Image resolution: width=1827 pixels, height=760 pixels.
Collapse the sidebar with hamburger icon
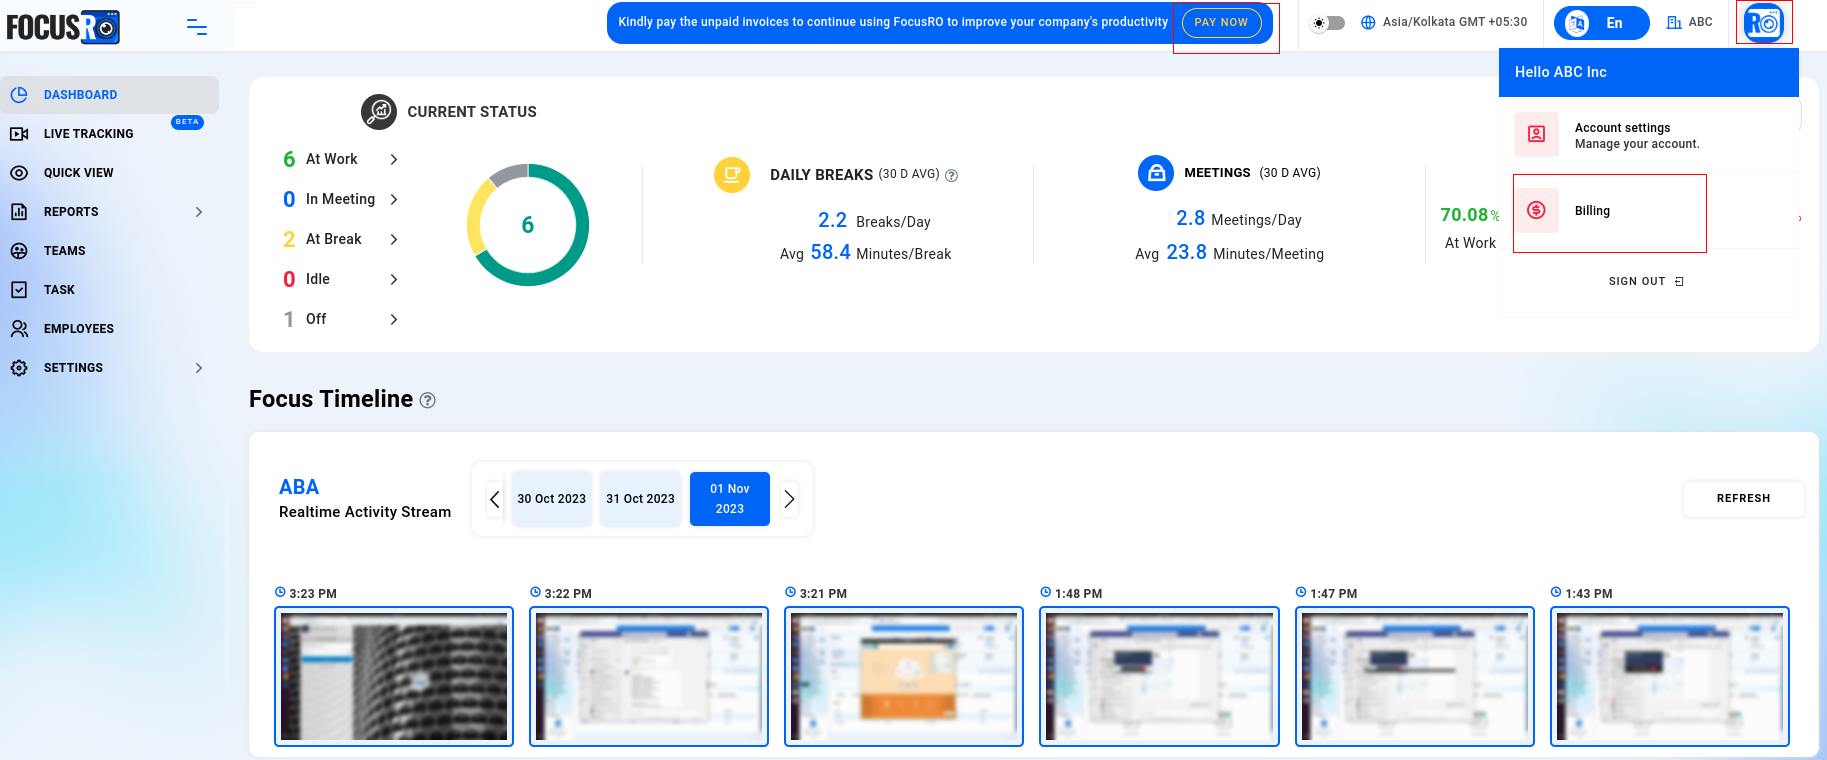tap(197, 27)
